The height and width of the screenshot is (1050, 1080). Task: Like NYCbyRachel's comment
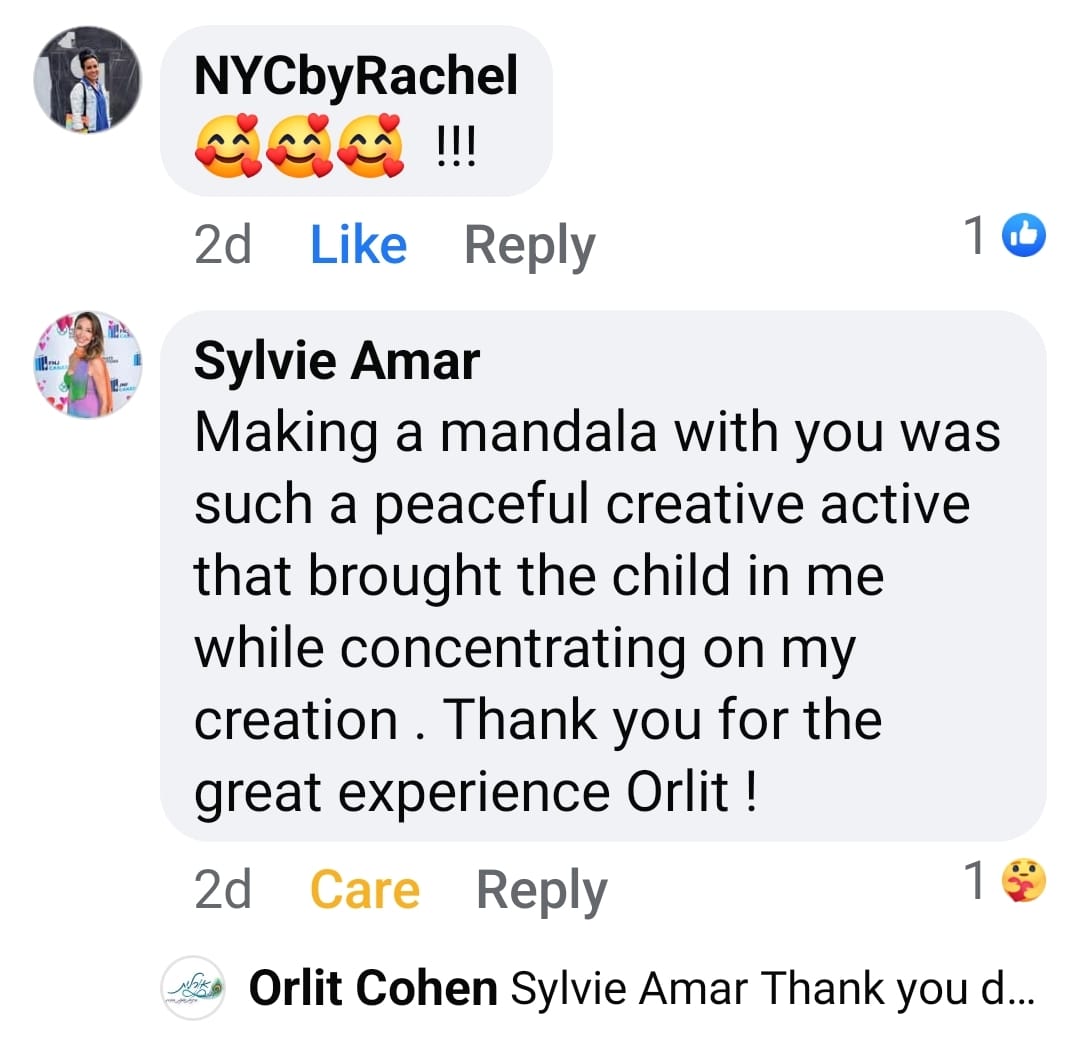pos(358,245)
